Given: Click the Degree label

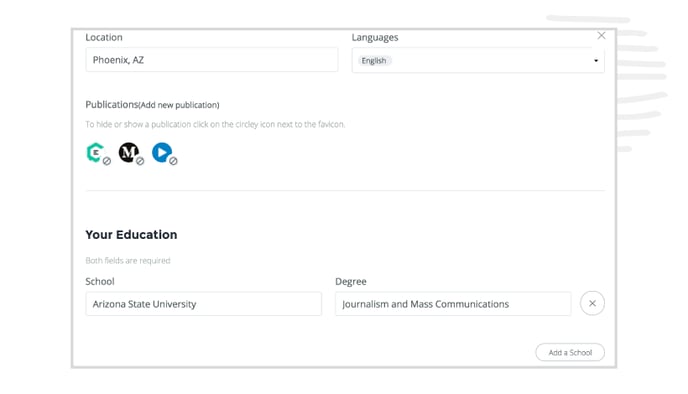Looking at the screenshot, I should point(351,282).
